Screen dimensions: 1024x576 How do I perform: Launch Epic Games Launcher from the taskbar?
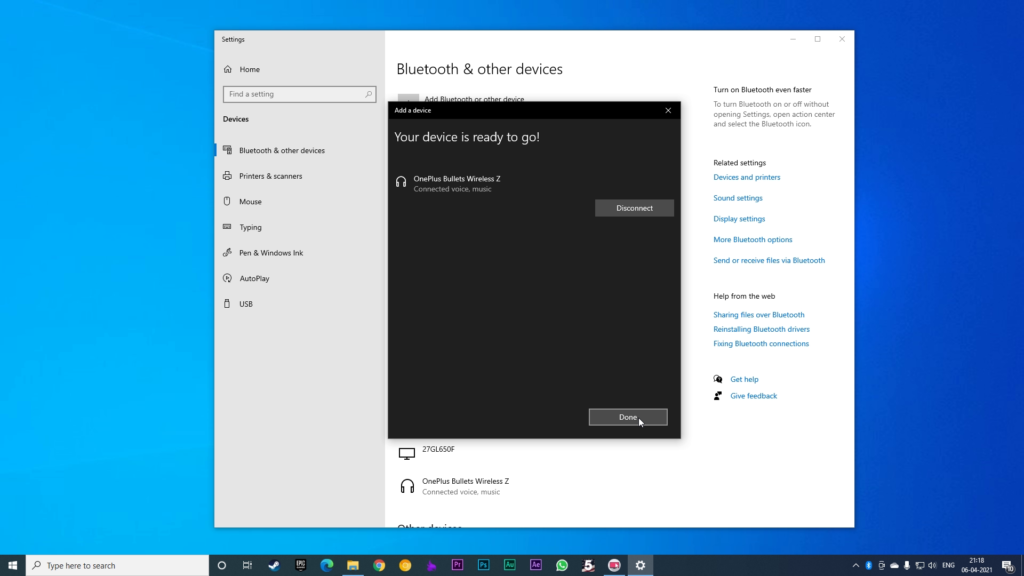click(x=300, y=565)
